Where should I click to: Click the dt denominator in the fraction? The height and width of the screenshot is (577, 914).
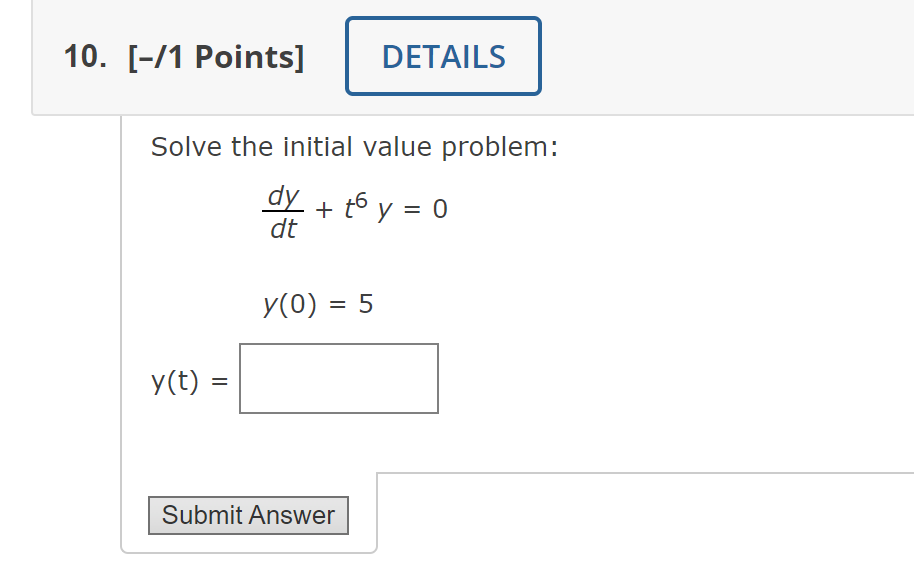(x=284, y=229)
